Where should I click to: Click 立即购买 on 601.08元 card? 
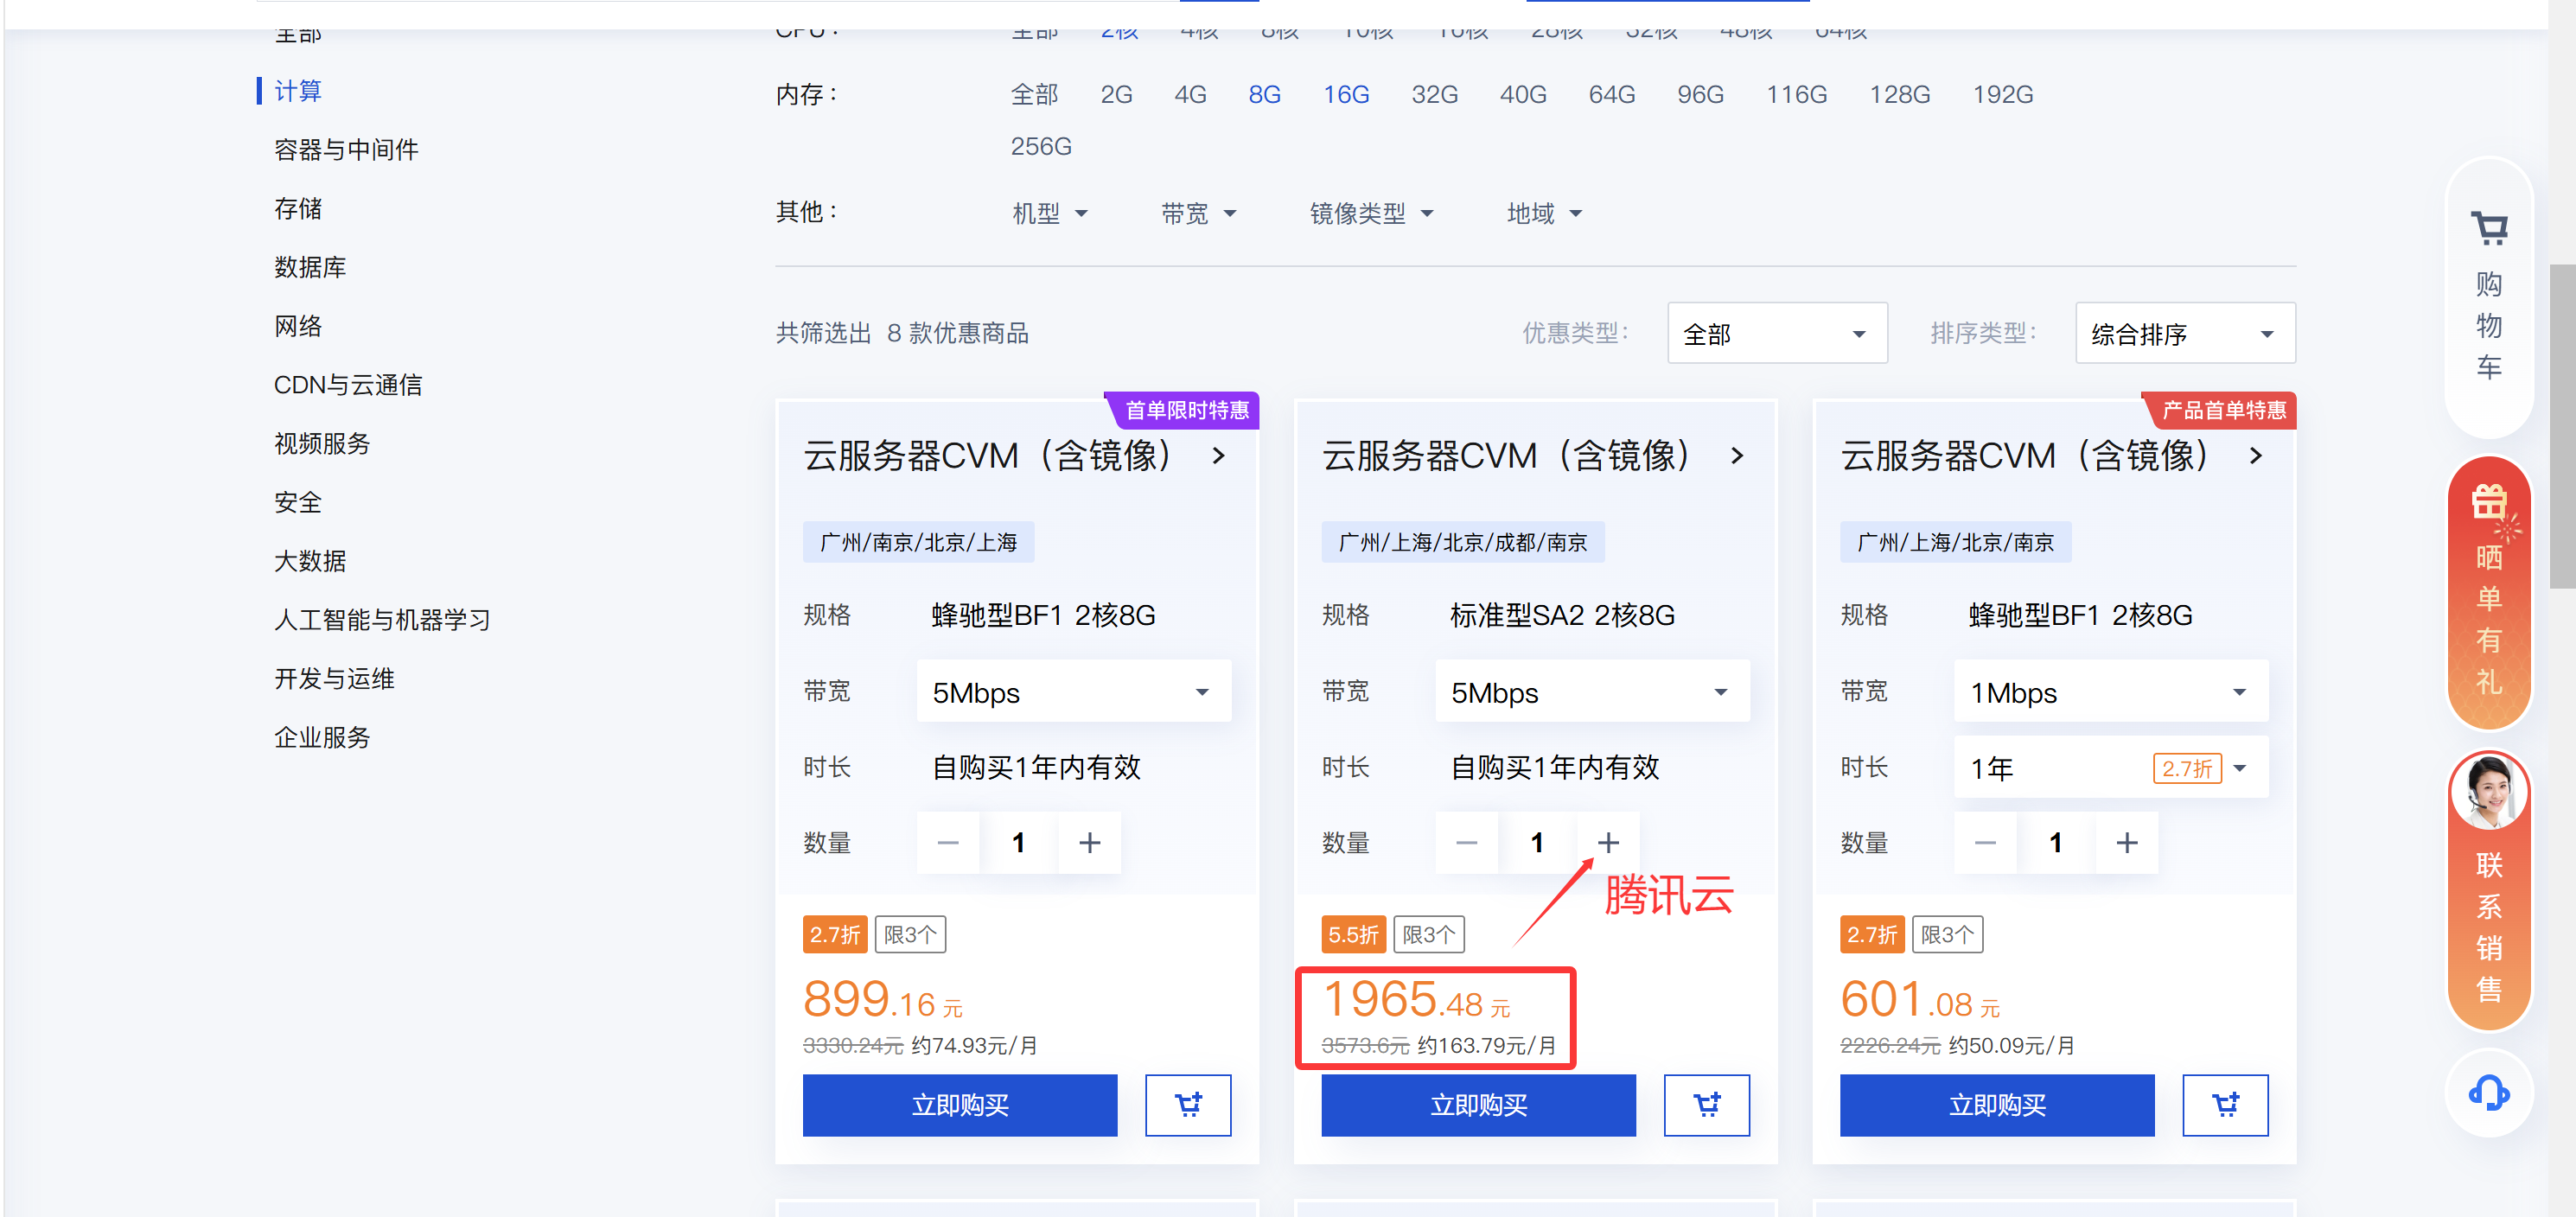[x=1997, y=1105]
